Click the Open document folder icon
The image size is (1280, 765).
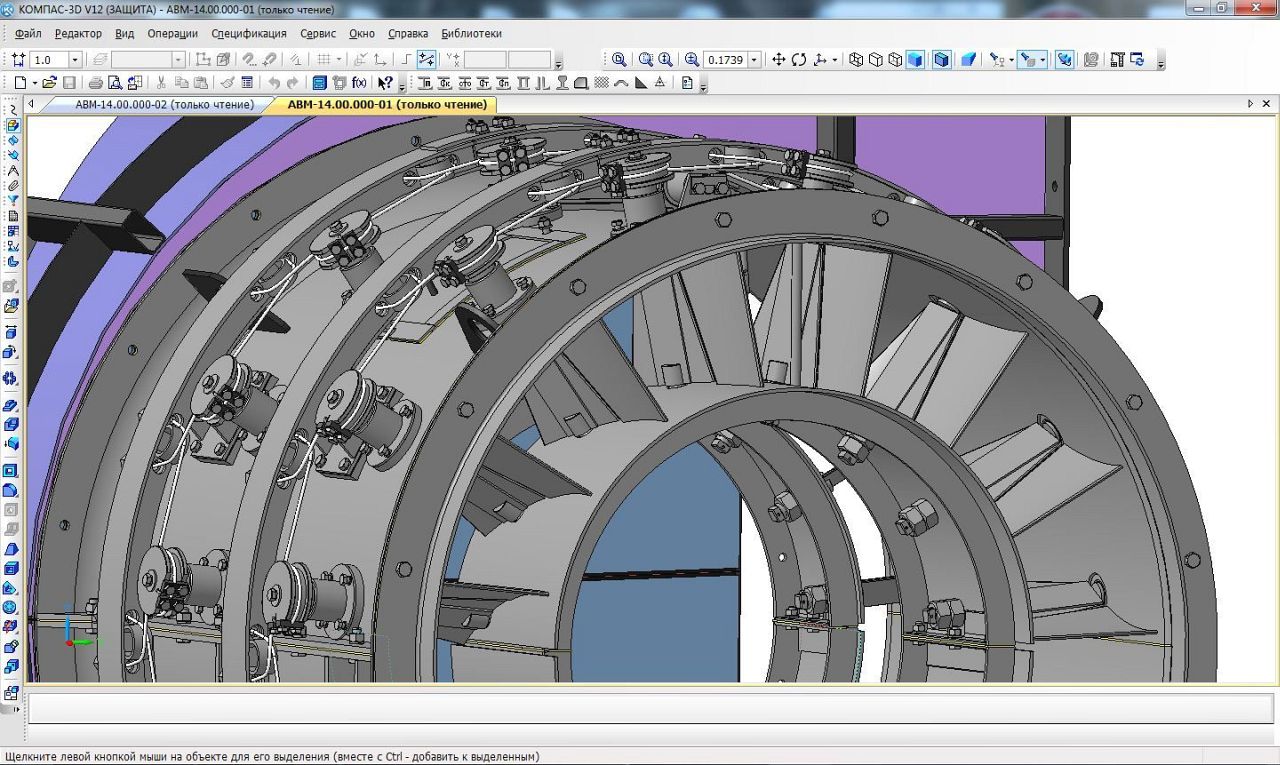tap(49, 83)
